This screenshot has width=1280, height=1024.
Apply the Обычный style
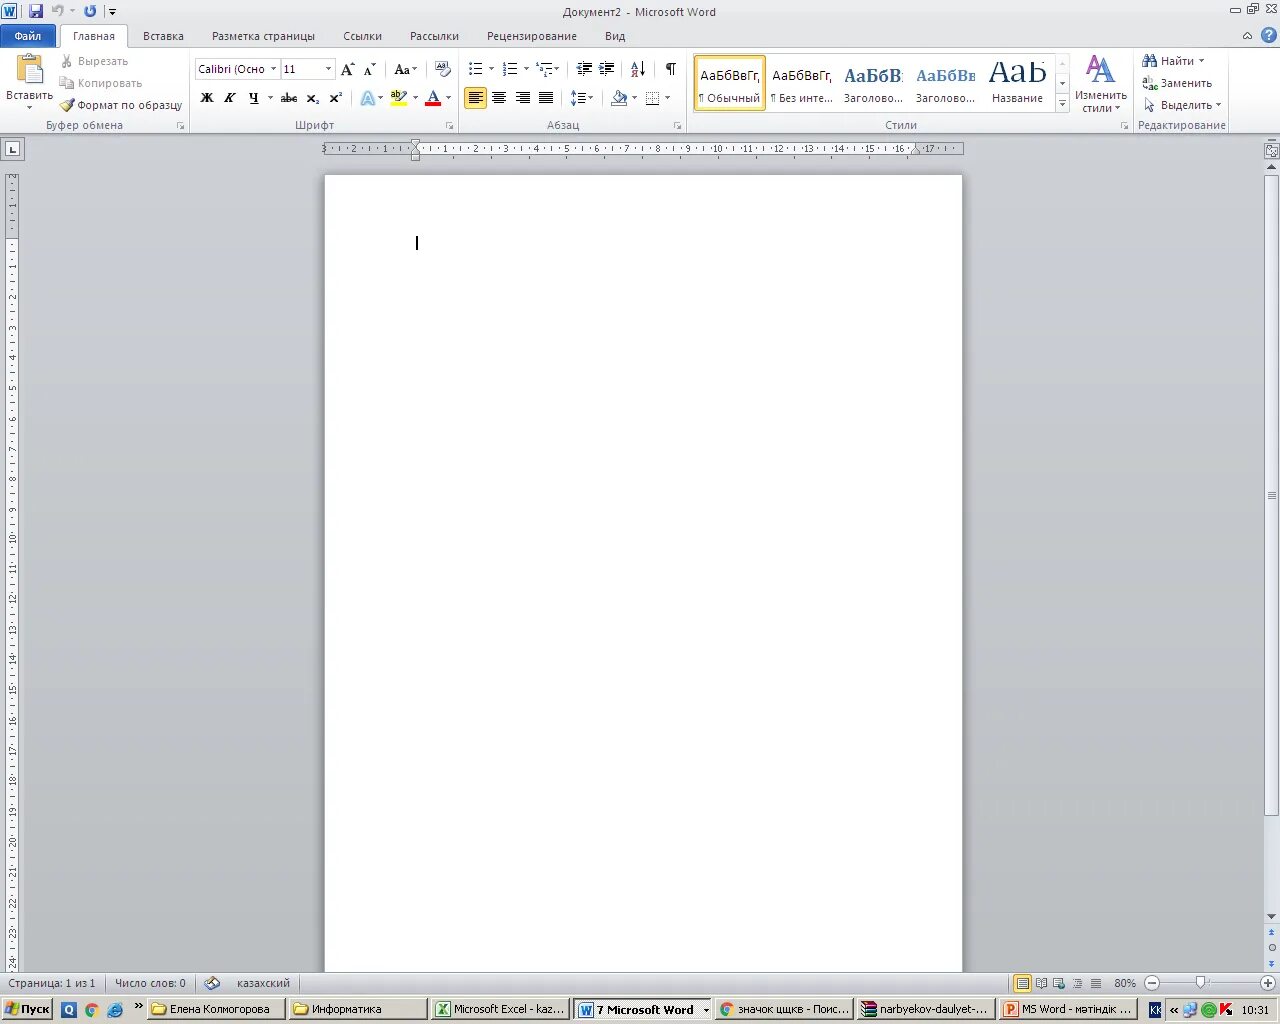point(730,83)
